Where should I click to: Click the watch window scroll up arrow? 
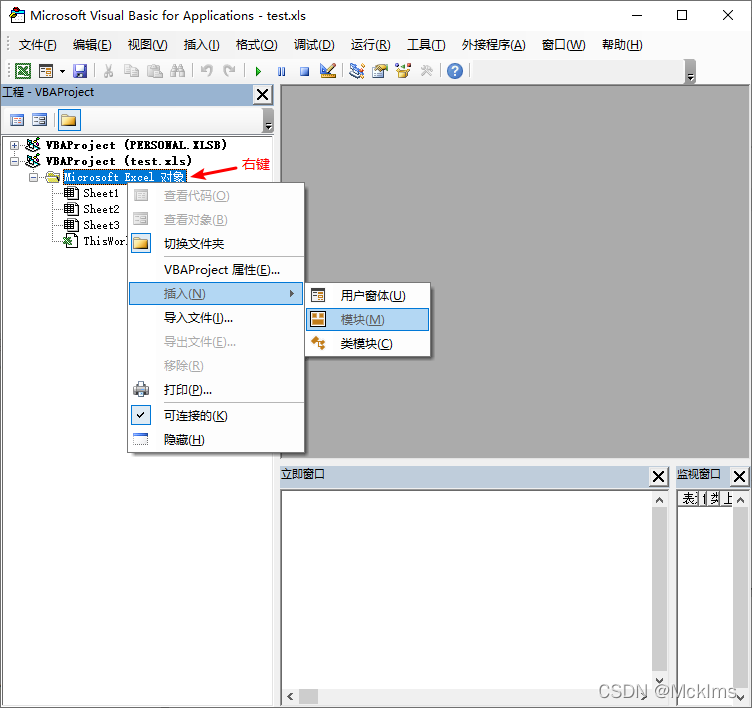tap(740, 500)
